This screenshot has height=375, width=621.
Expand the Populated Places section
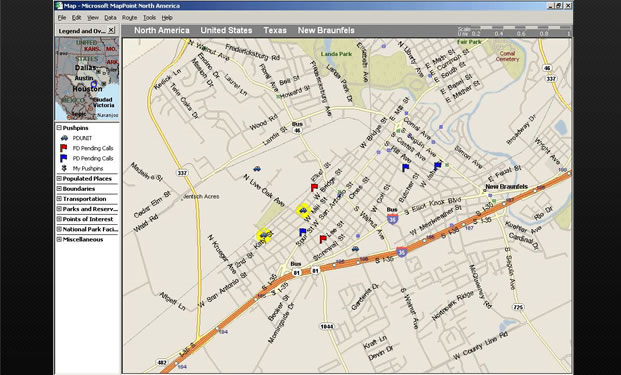pos(59,179)
